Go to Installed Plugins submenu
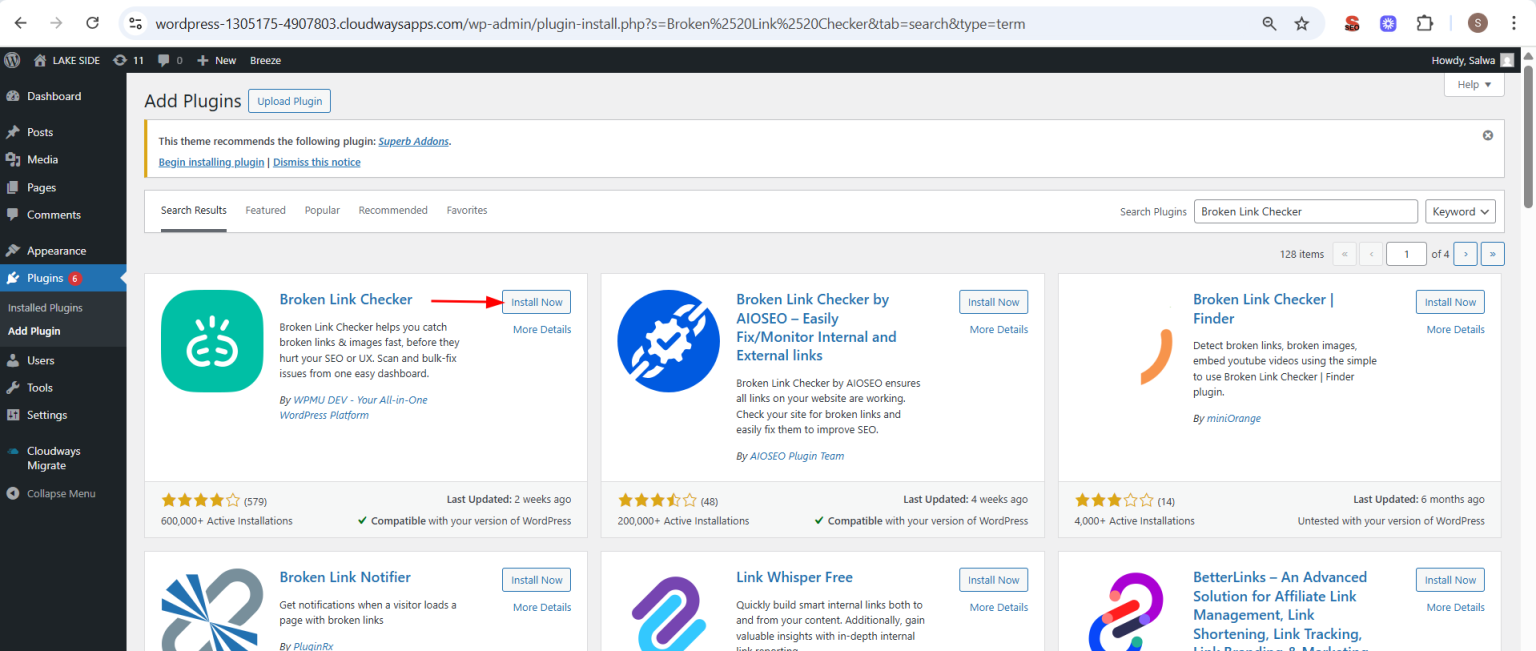Screen dimensions: 1536x651 click(x=45, y=308)
